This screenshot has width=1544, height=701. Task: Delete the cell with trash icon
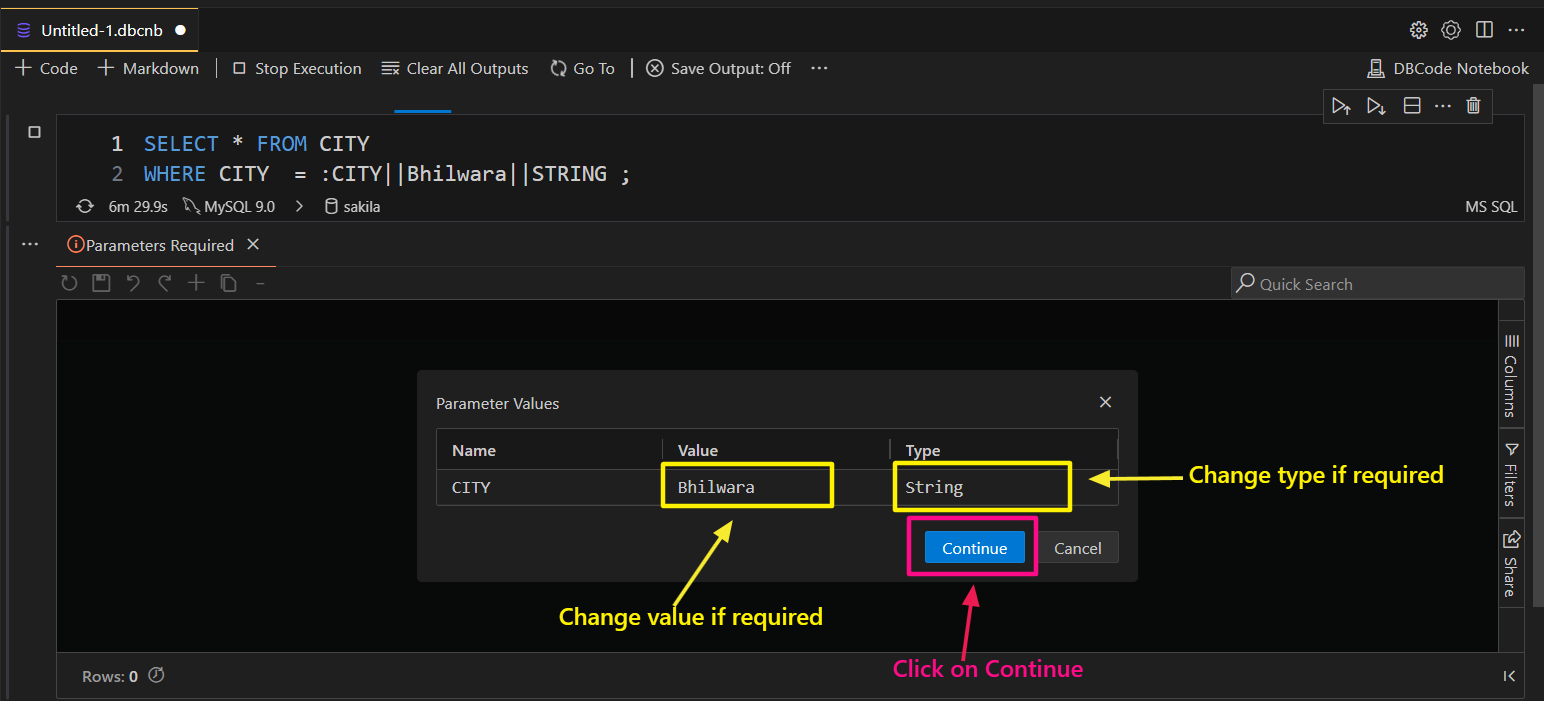point(1473,105)
